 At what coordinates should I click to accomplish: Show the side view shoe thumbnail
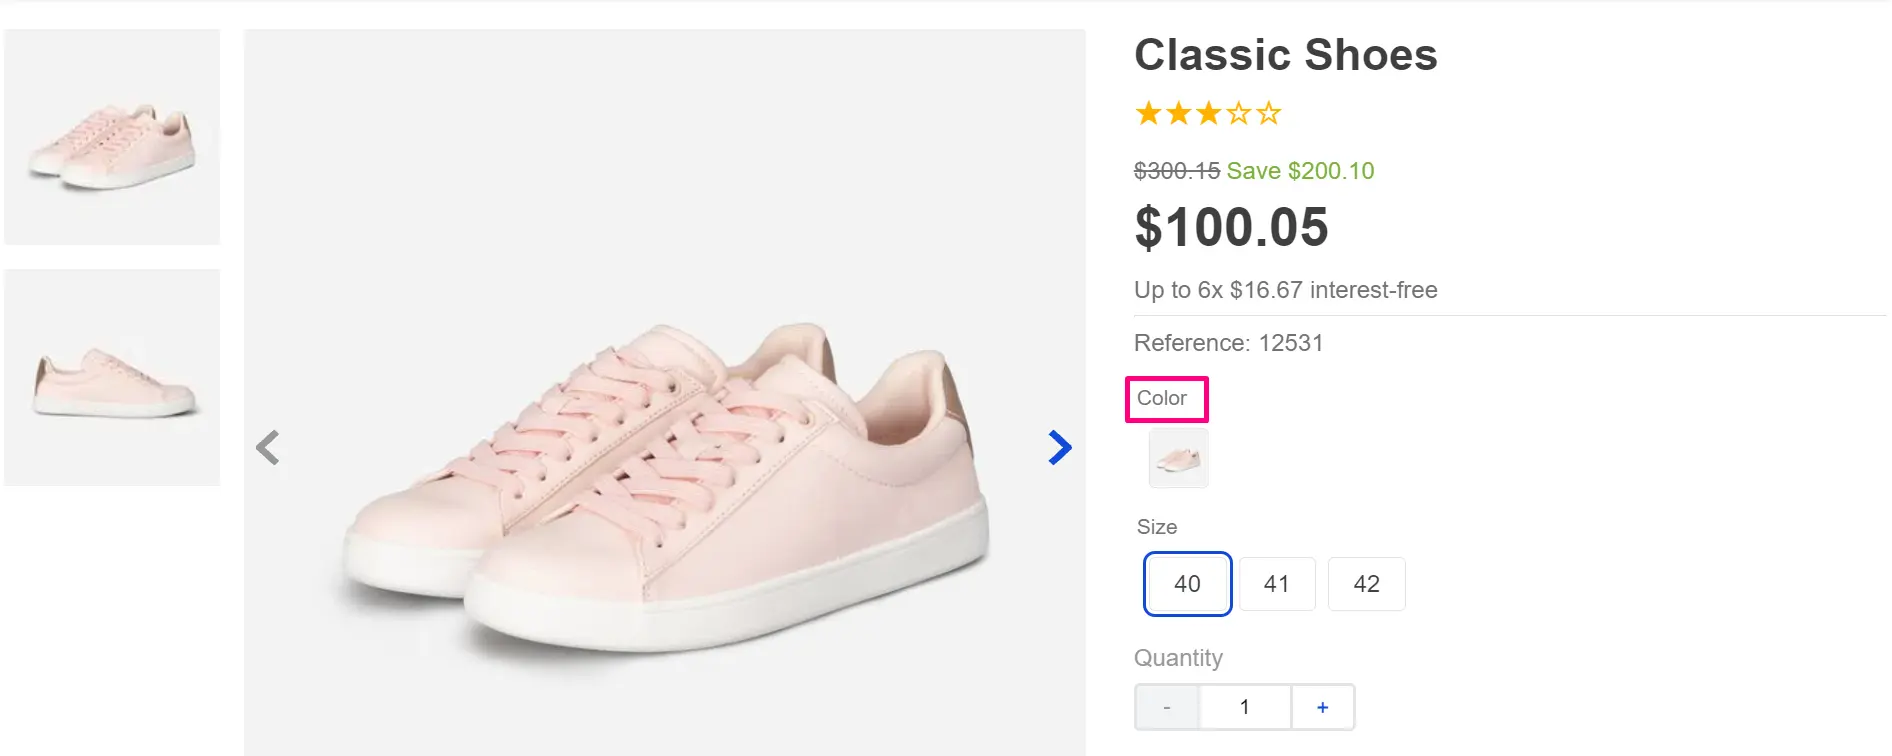[x=112, y=377]
